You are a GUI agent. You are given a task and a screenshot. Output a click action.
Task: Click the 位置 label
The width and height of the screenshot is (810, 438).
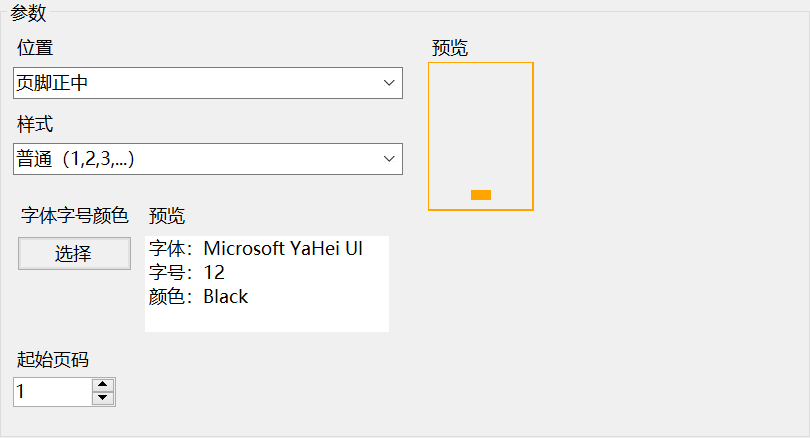[x=35, y=48]
